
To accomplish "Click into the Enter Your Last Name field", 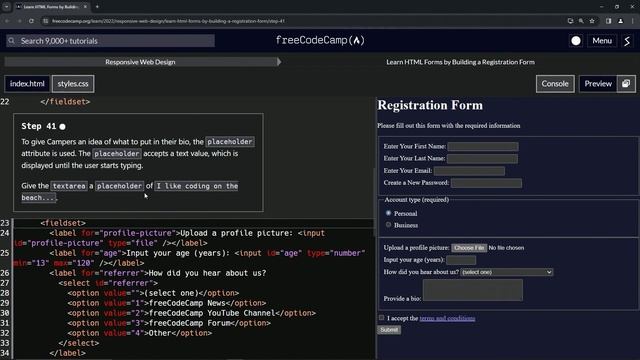I will click(x=482, y=158).
